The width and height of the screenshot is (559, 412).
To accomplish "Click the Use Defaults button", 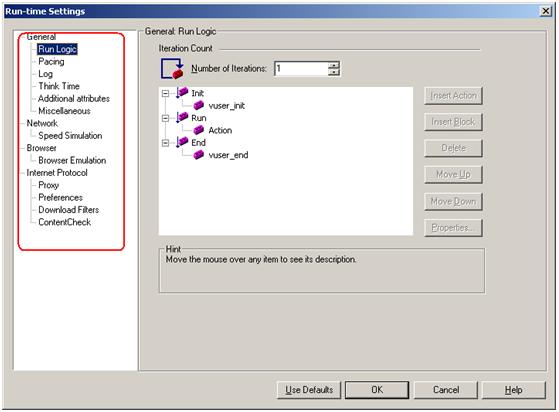I will click(309, 390).
